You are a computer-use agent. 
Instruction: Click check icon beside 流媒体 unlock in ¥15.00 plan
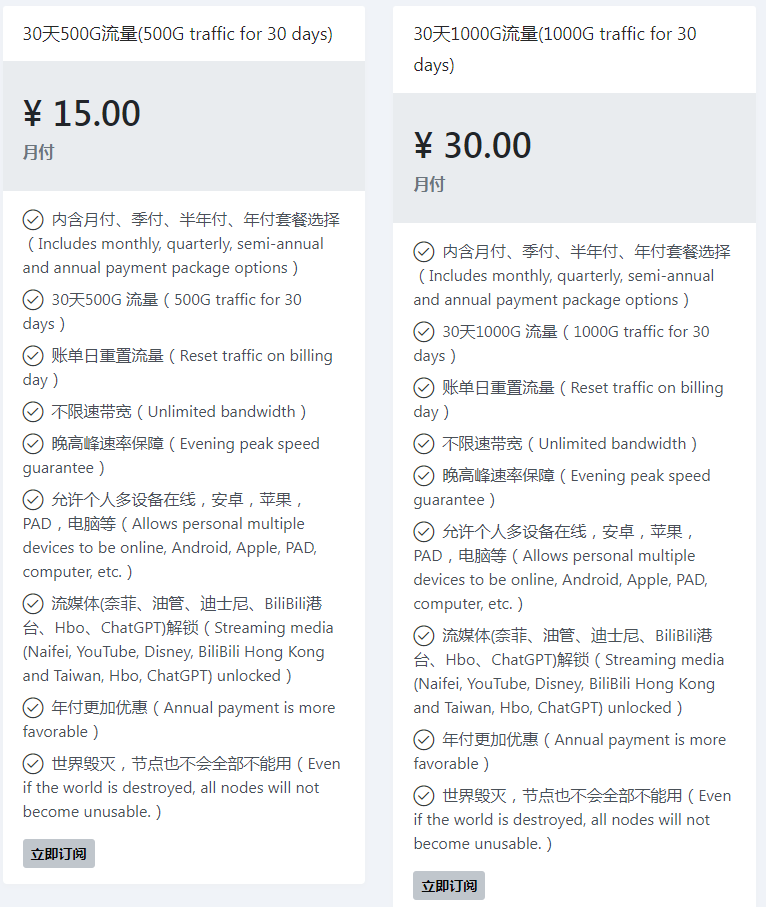(x=33, y=604)
